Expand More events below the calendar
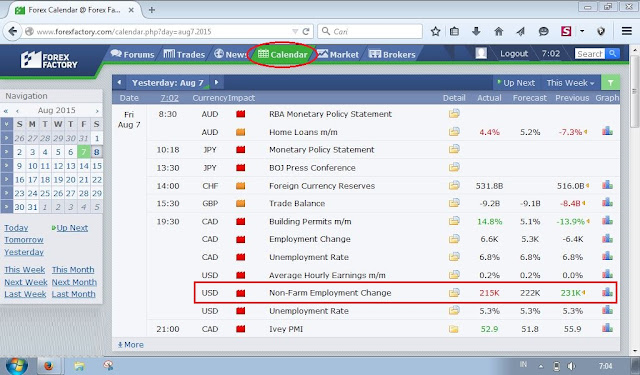 coord(131,345)
